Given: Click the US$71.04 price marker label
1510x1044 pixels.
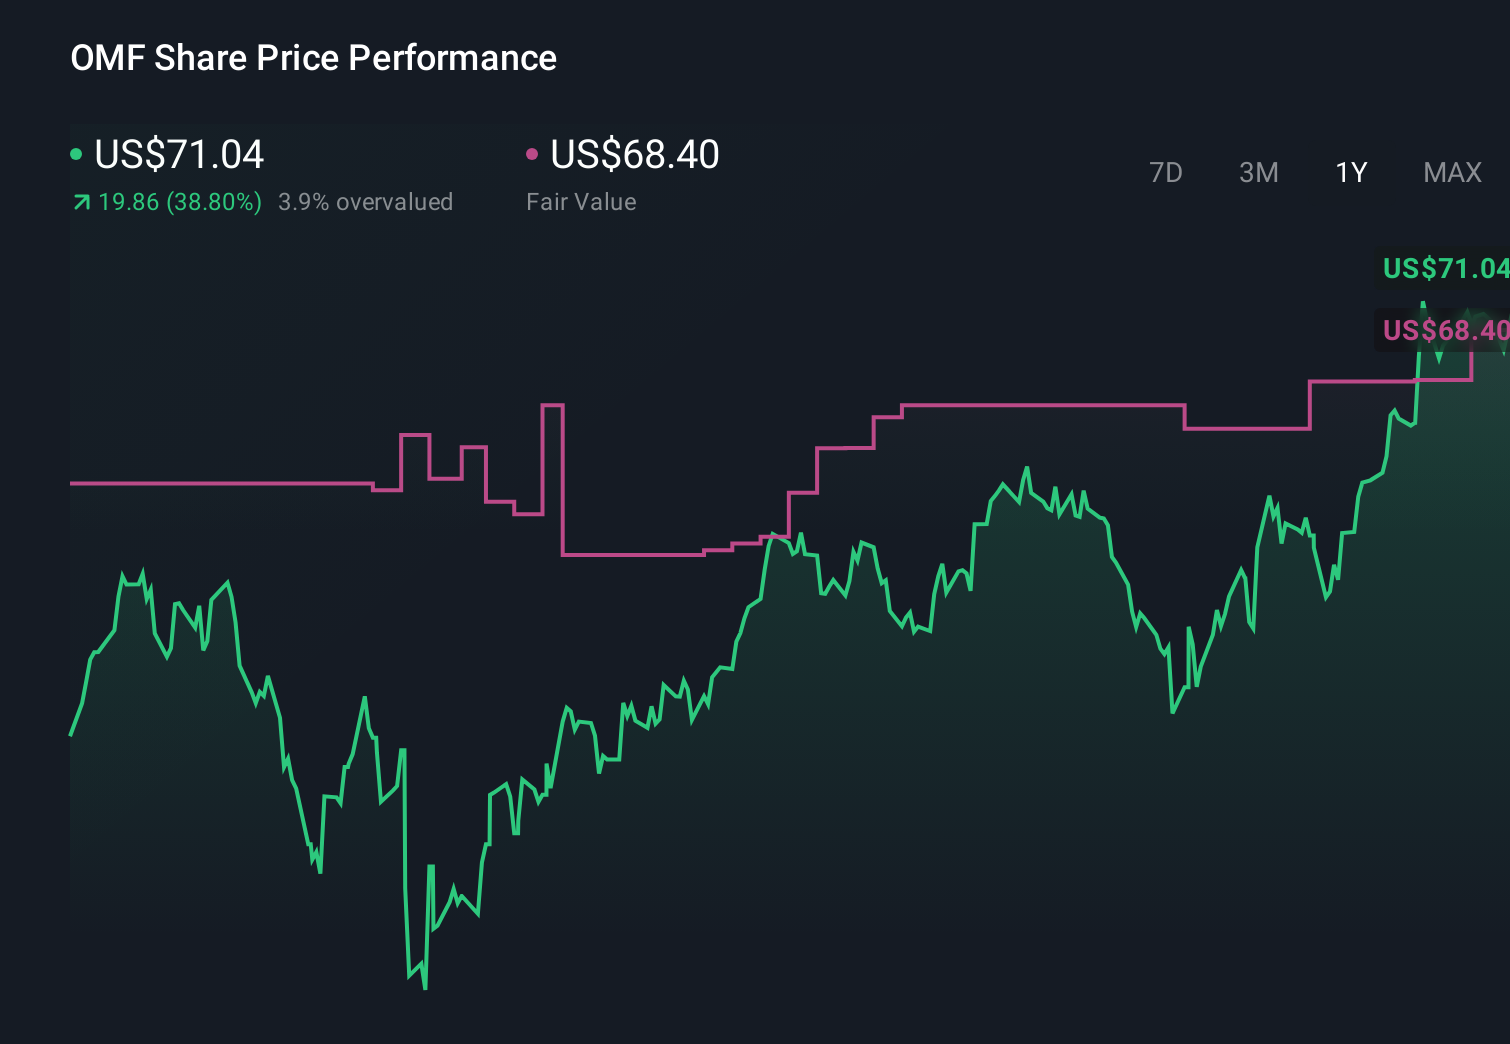Looking at the screenshot, I should point(1443,269).
